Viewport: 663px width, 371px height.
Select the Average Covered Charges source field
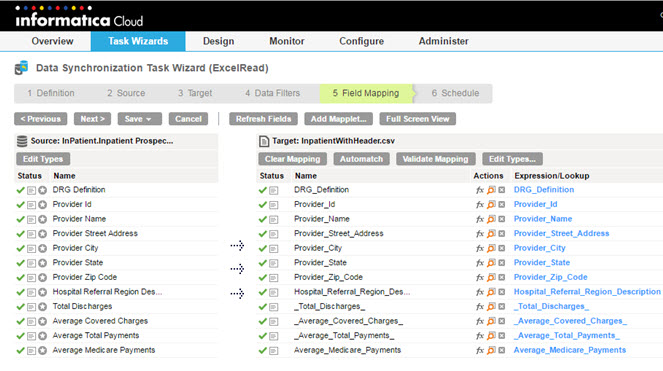pyautogui.click(x=100, y=321)
